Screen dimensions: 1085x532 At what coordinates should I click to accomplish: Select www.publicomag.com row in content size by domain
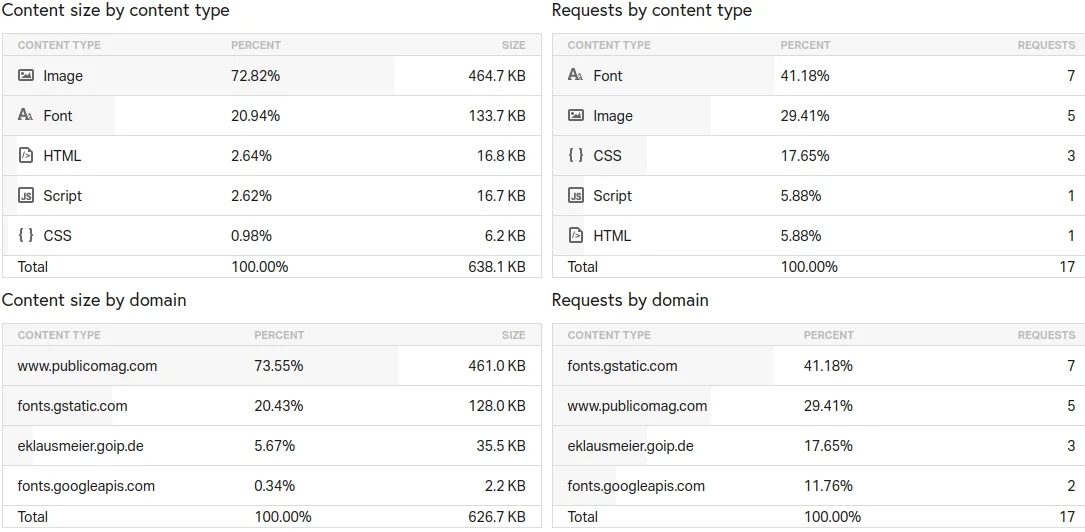pyautogui.click(x=87, y=366)
